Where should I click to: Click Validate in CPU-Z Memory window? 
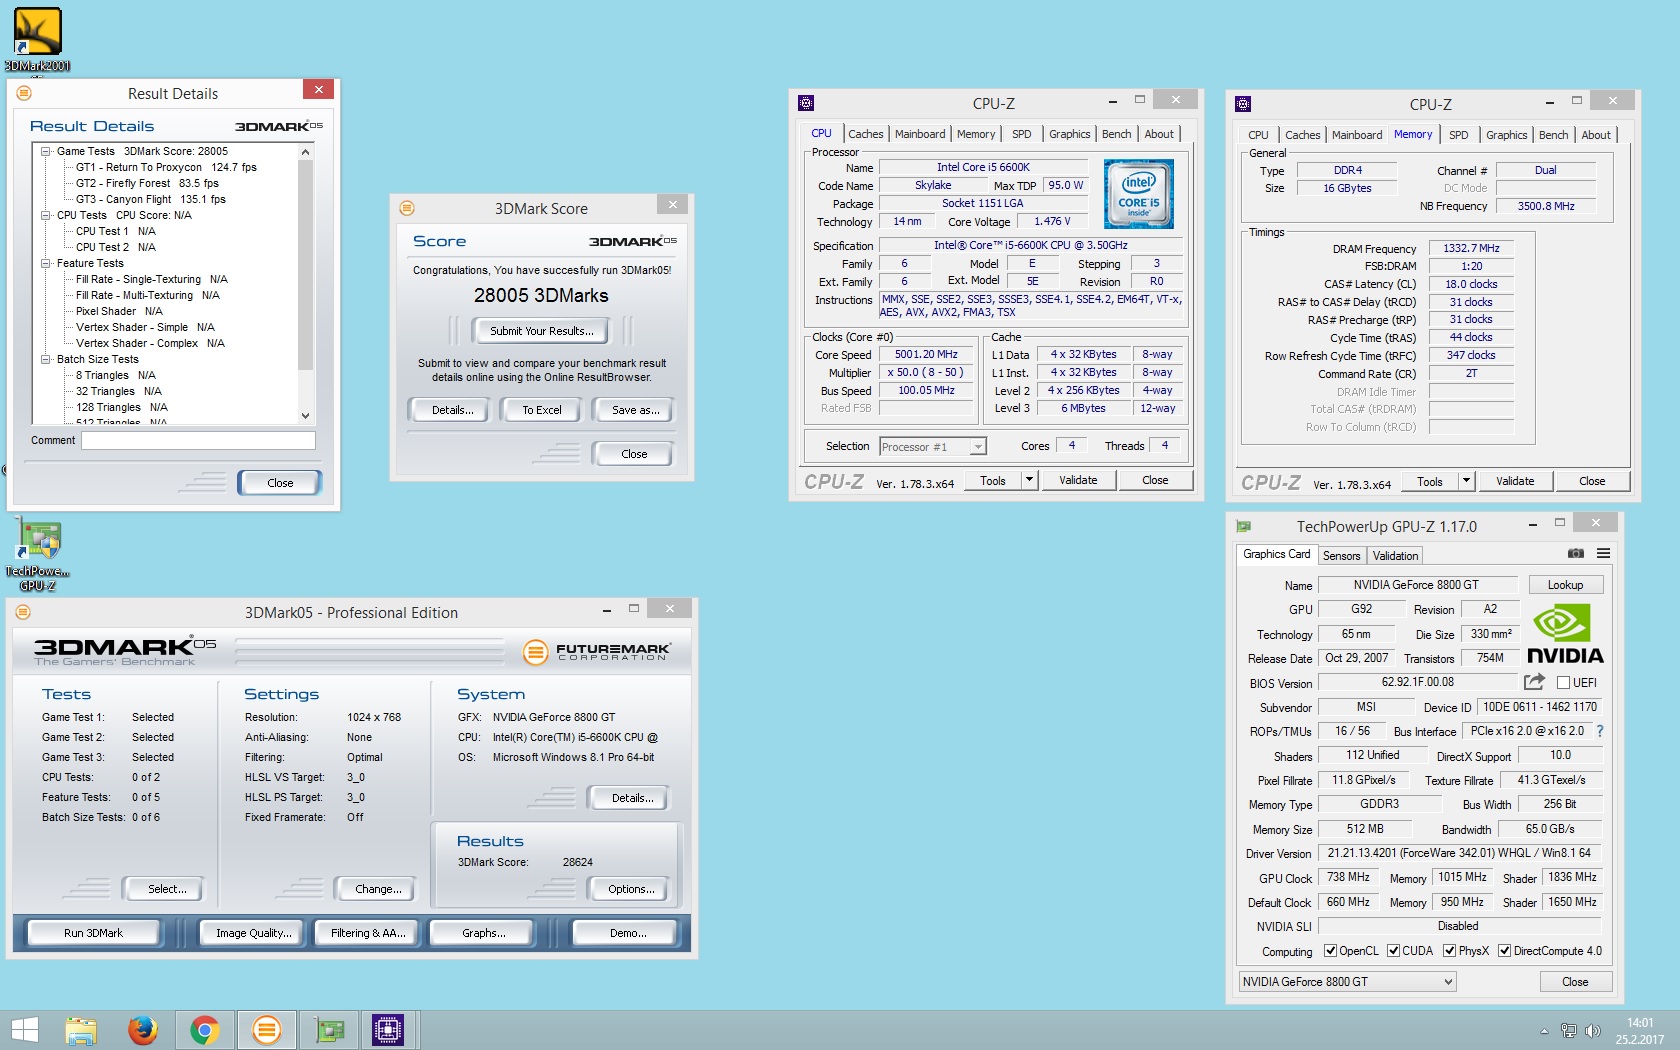[1515, 482]
